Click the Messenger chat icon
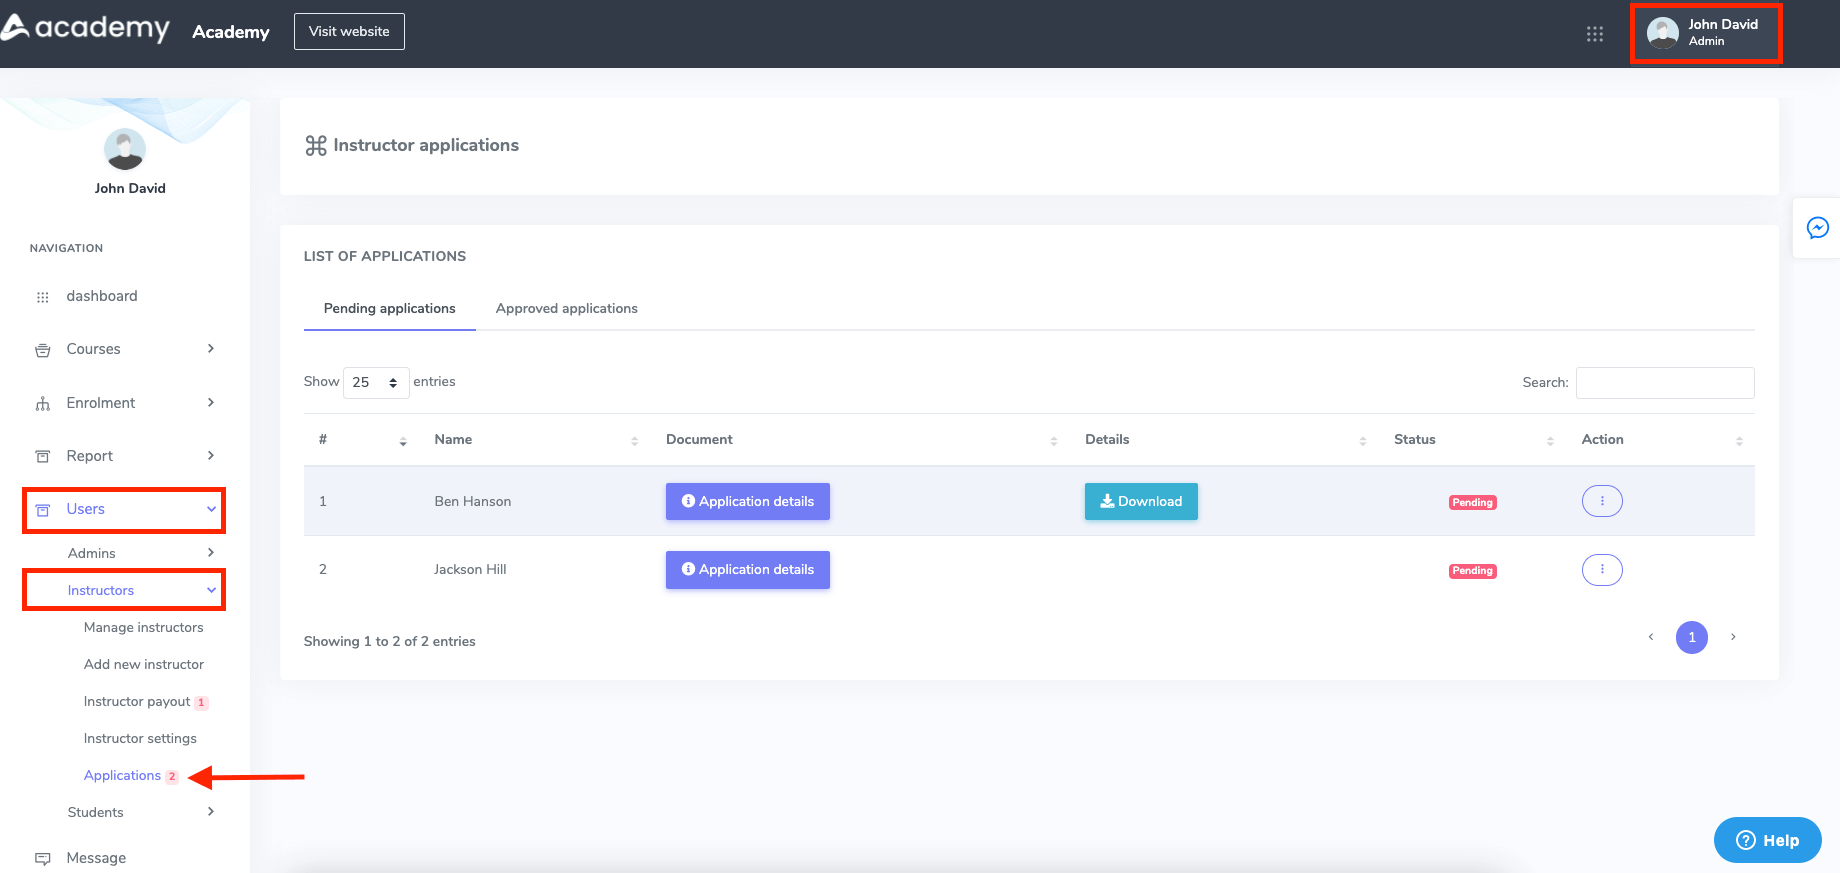 pyautogui.click(x=1817, y=228)
